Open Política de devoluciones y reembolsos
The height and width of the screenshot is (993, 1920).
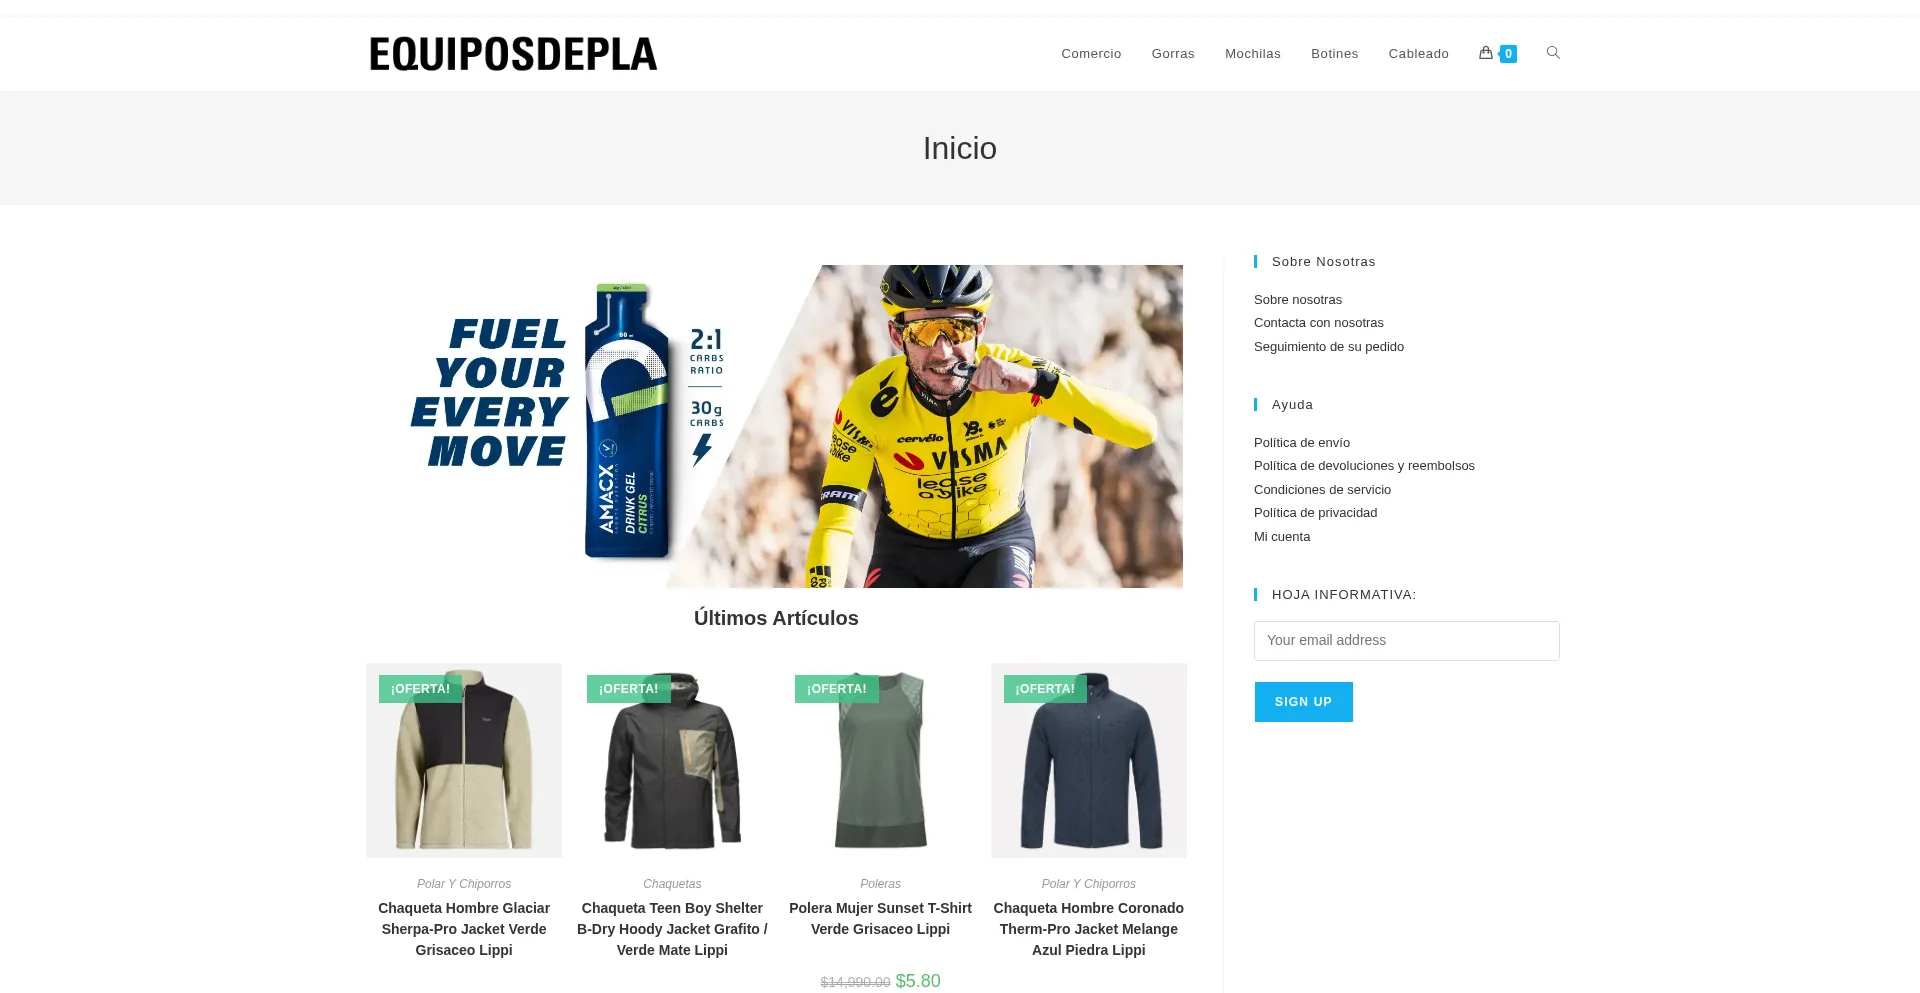(x=1364, y=466)
